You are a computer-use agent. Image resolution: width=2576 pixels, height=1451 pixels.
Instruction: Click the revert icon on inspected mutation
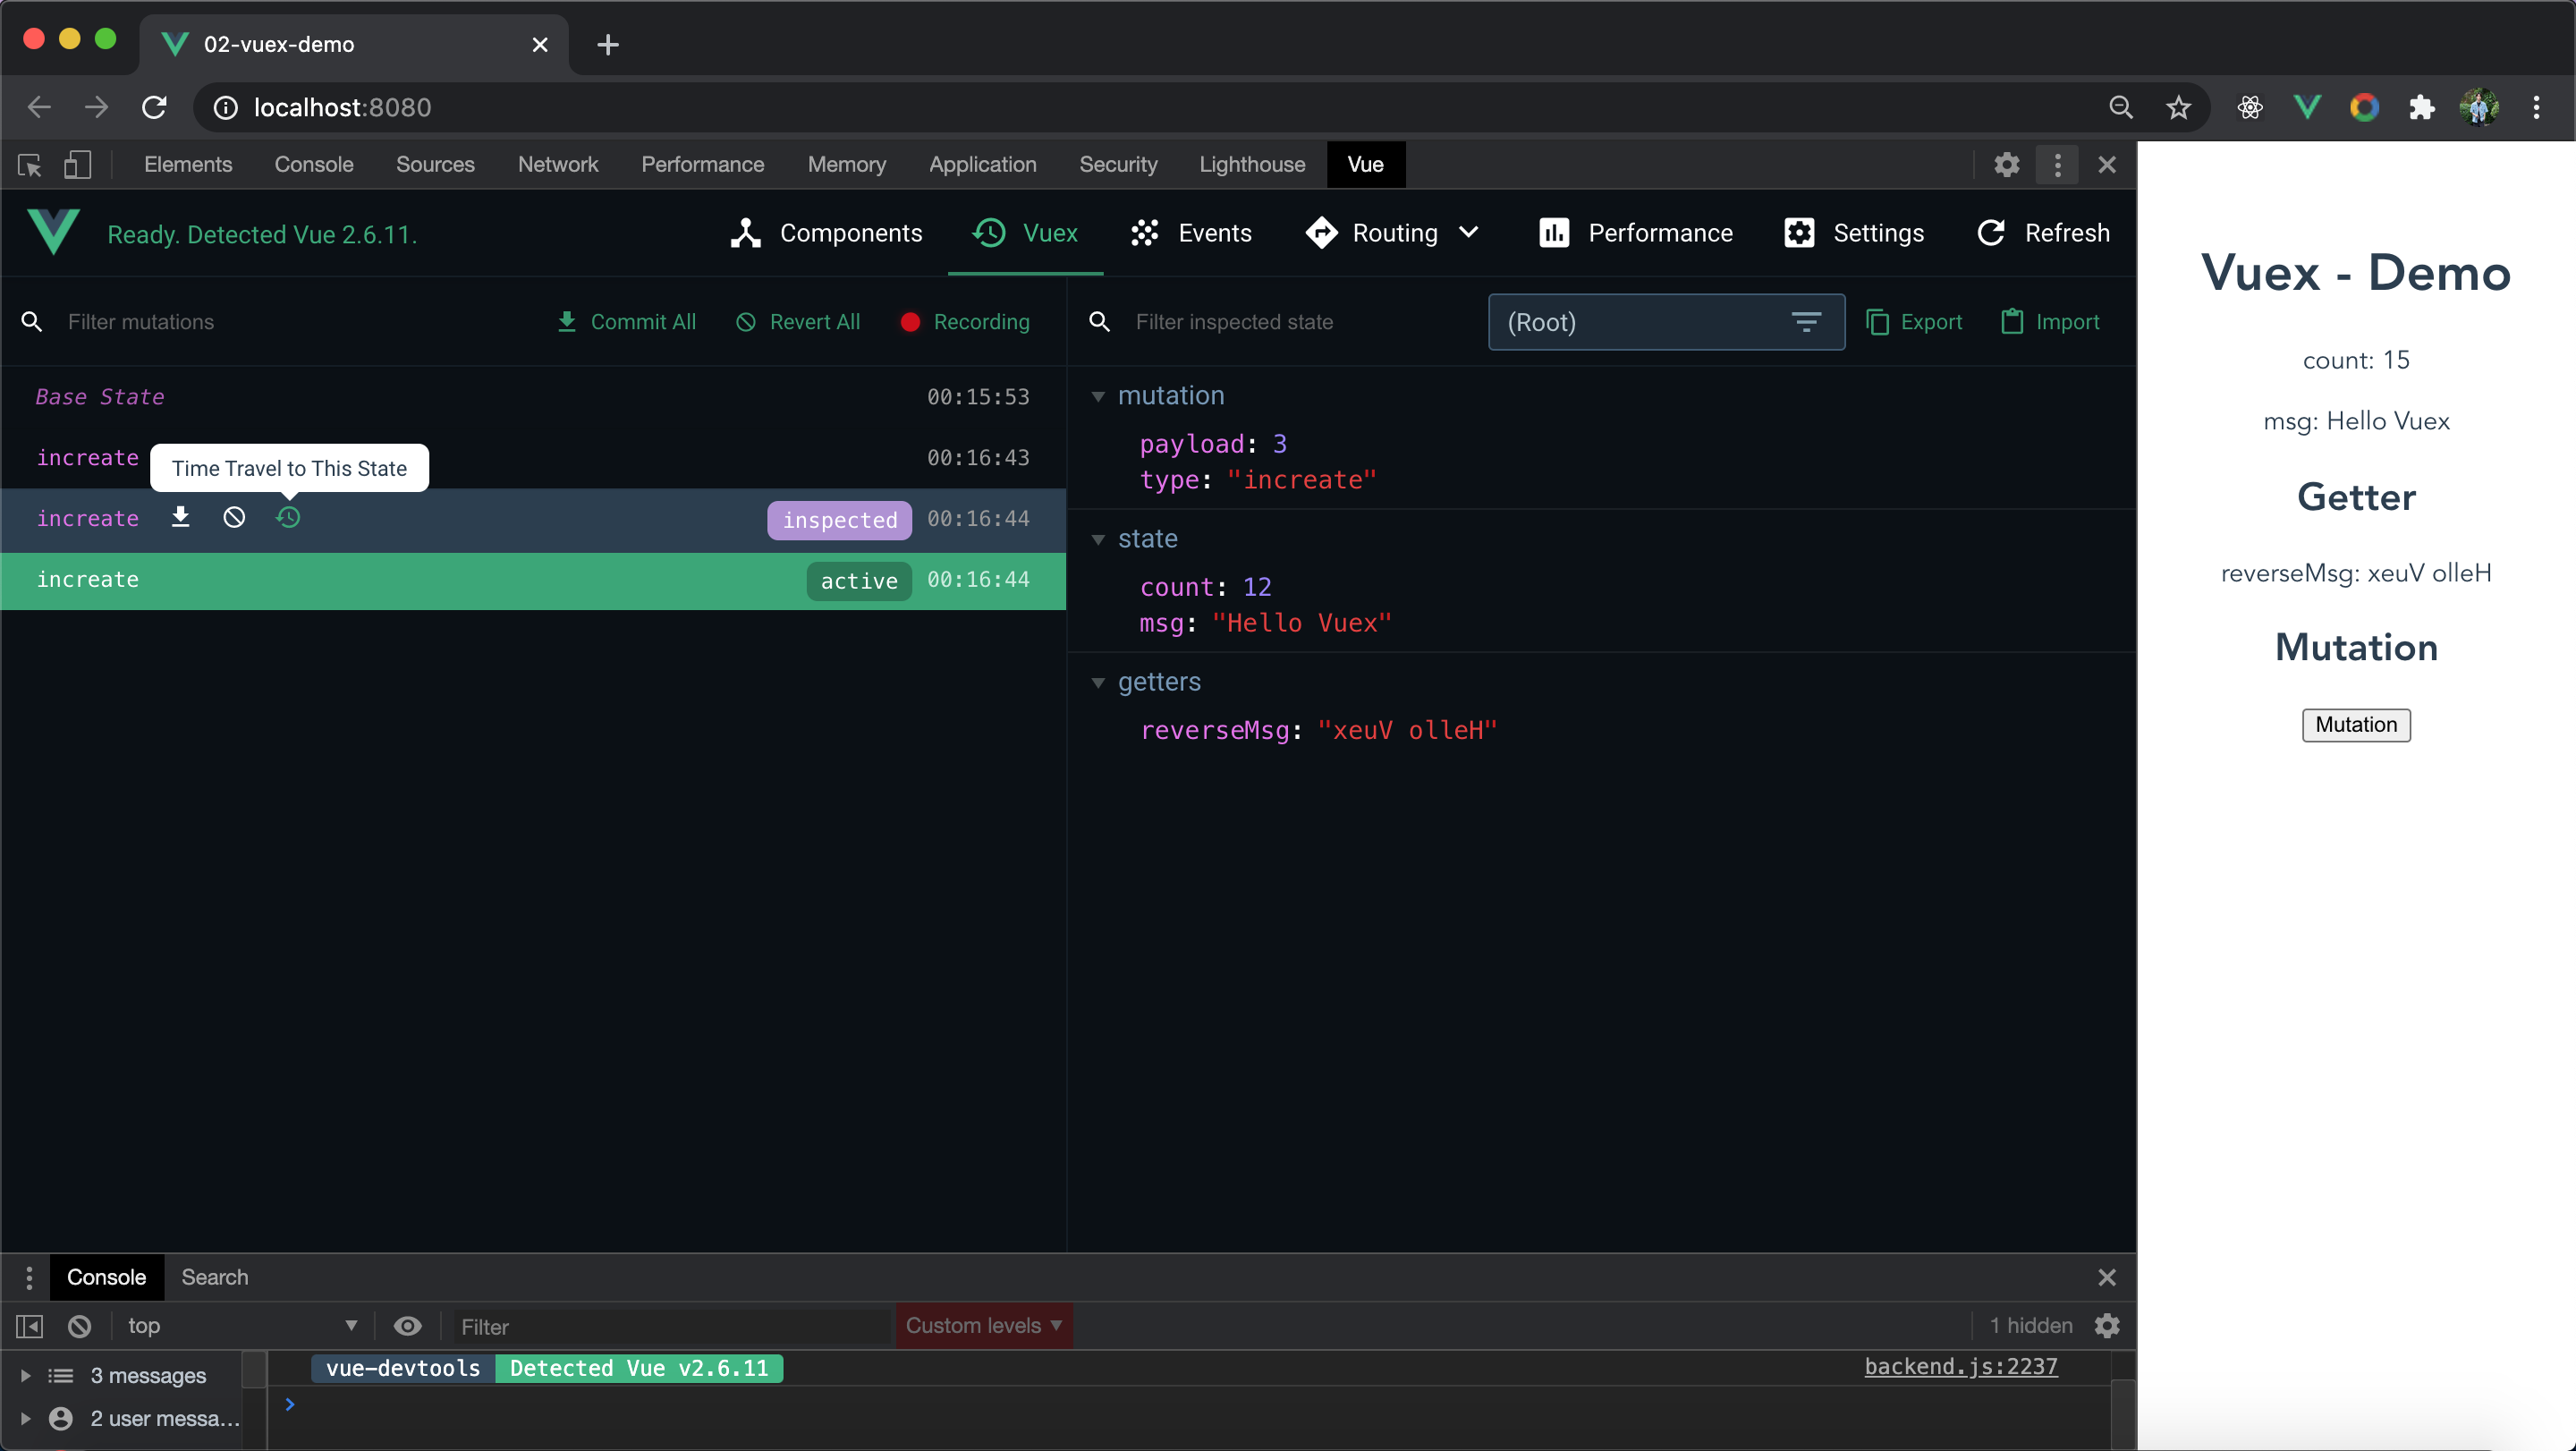(x=234, y=518)
